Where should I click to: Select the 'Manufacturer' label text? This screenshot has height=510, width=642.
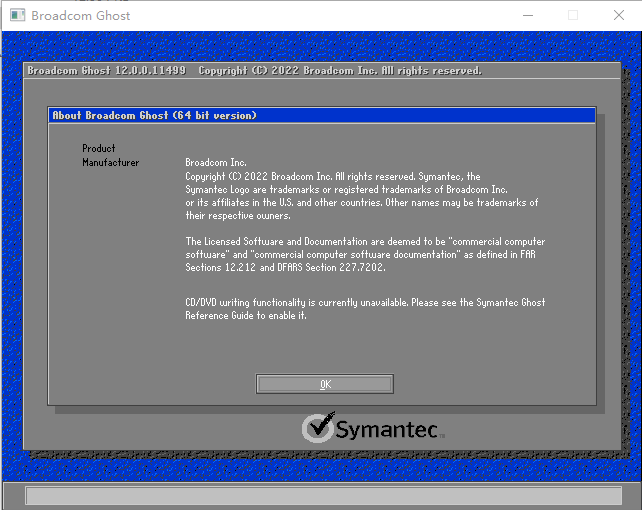[111, 162]
